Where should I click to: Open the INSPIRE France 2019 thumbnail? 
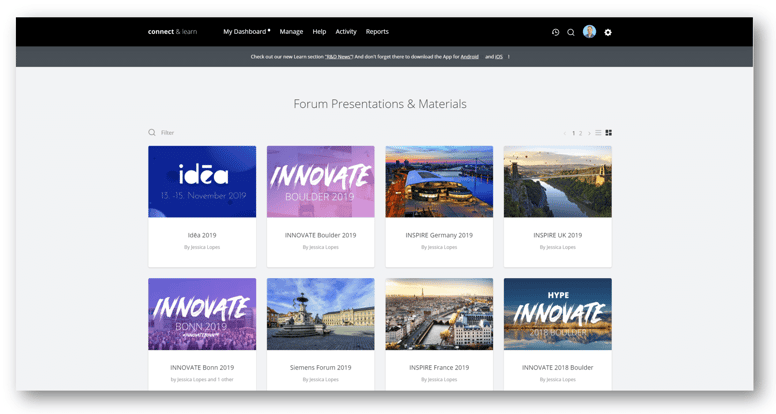pyautogui.click(x=439, y=314)
